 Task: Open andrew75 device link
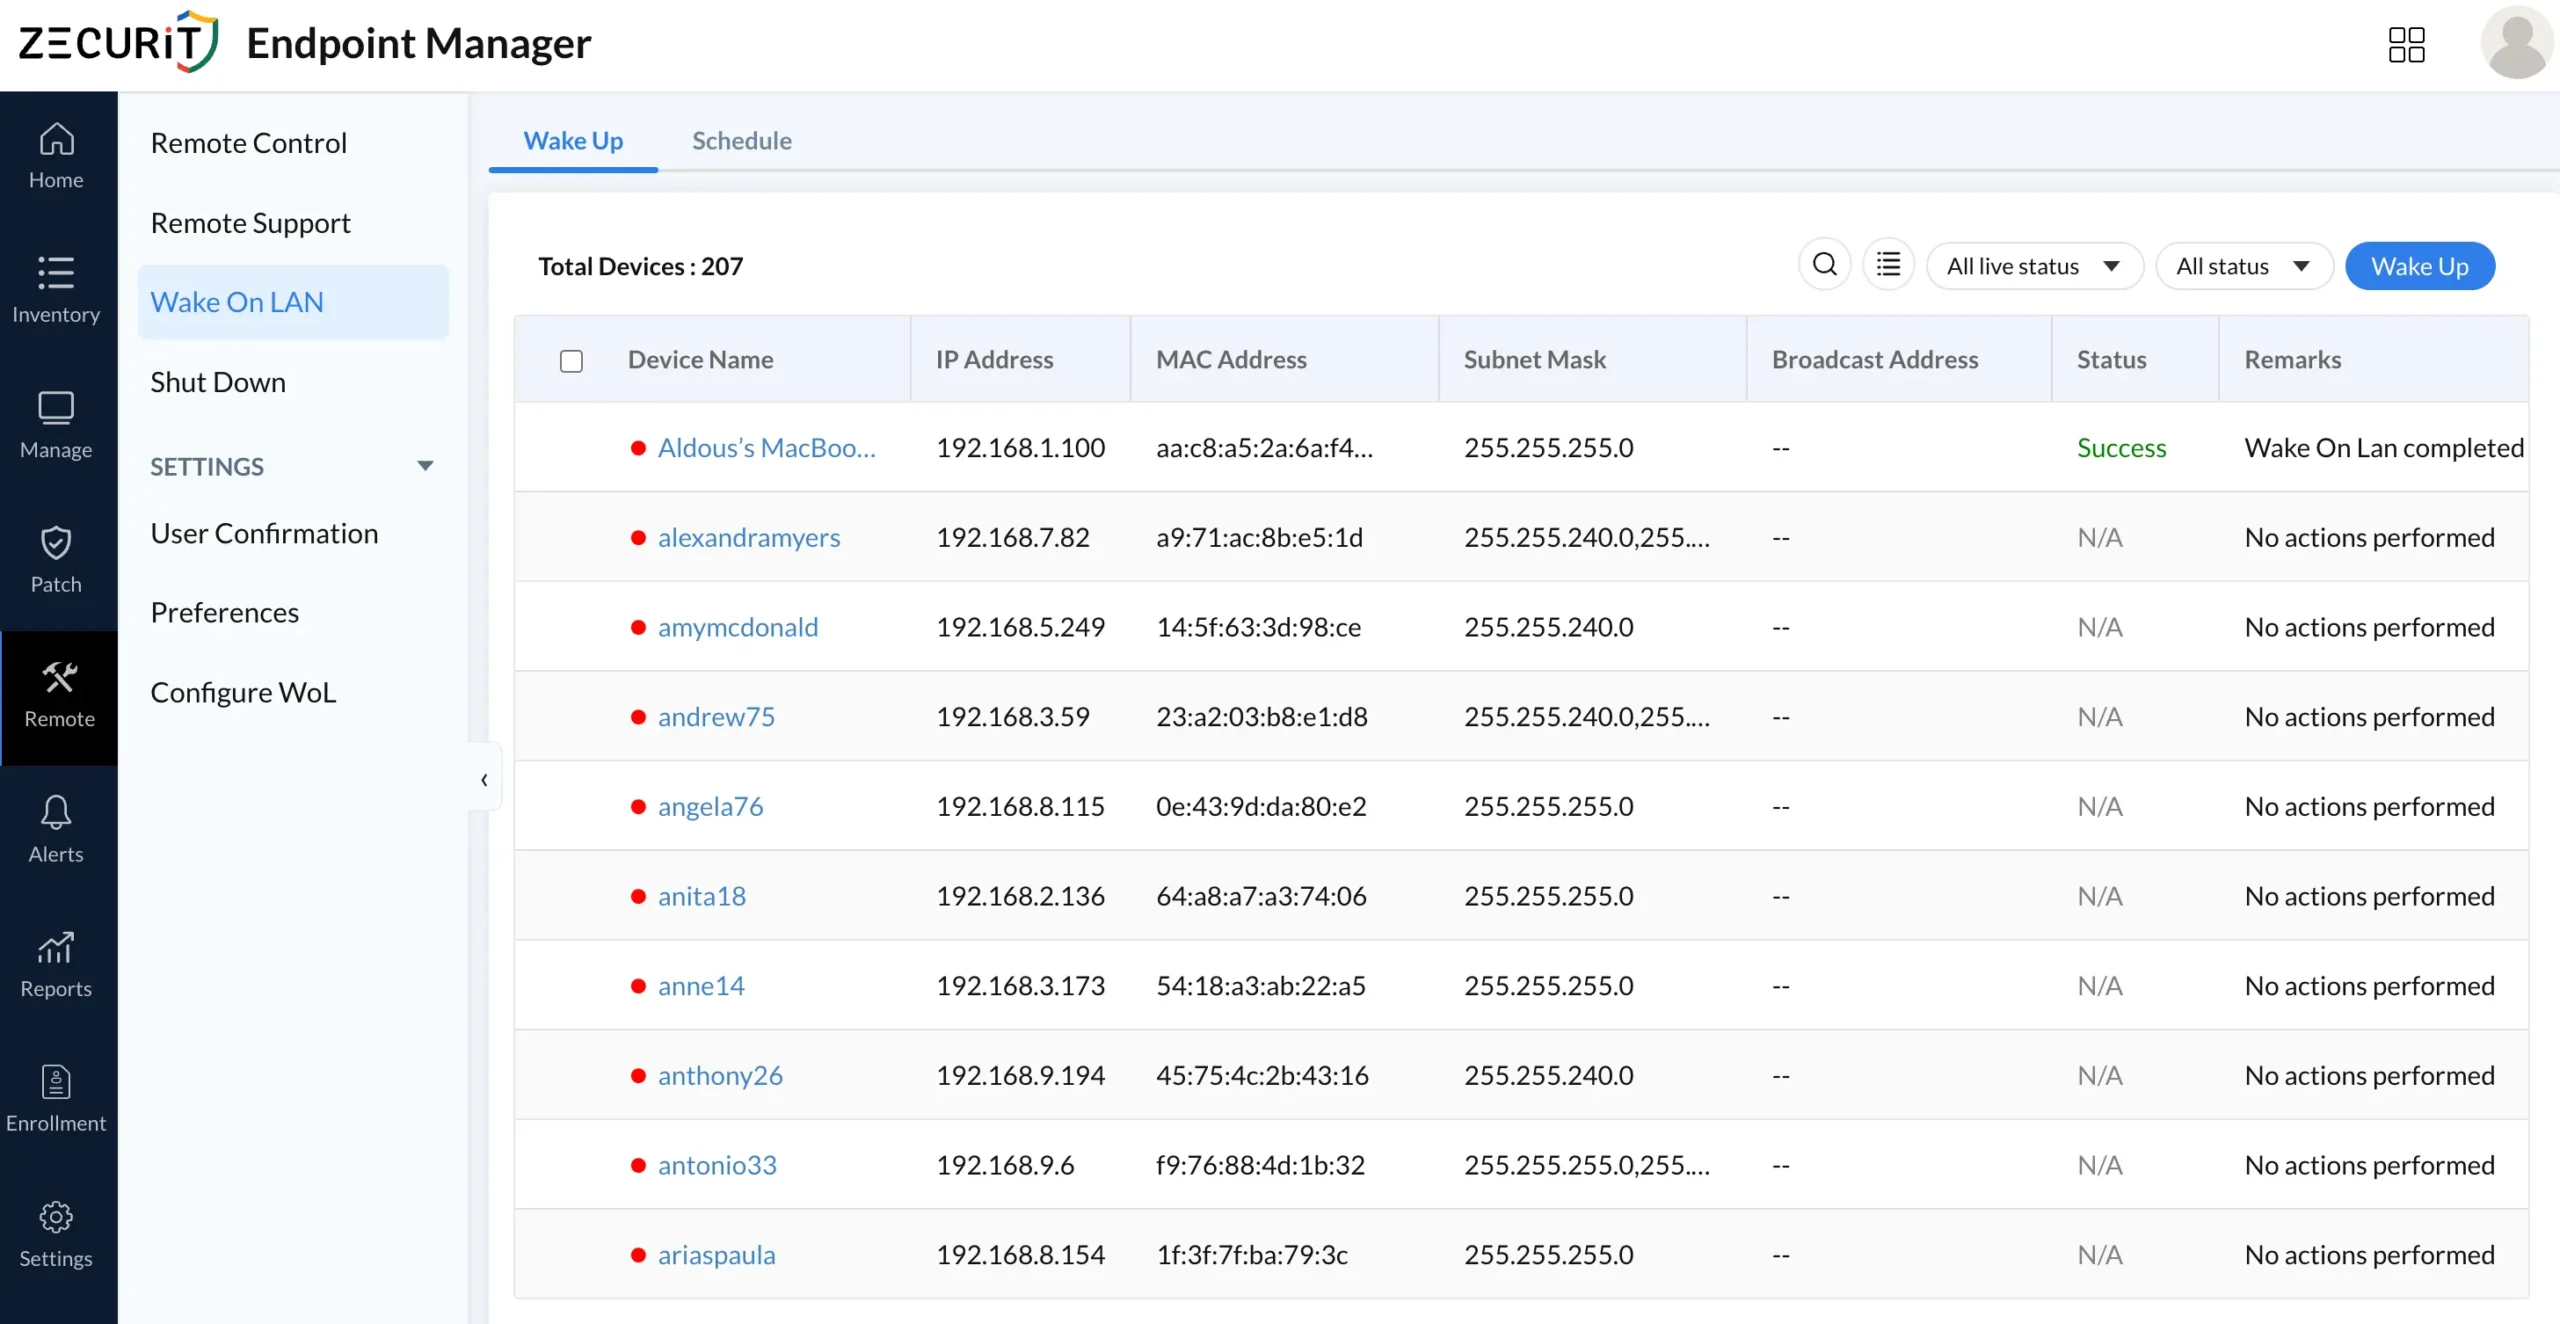[x=716, y=717]
